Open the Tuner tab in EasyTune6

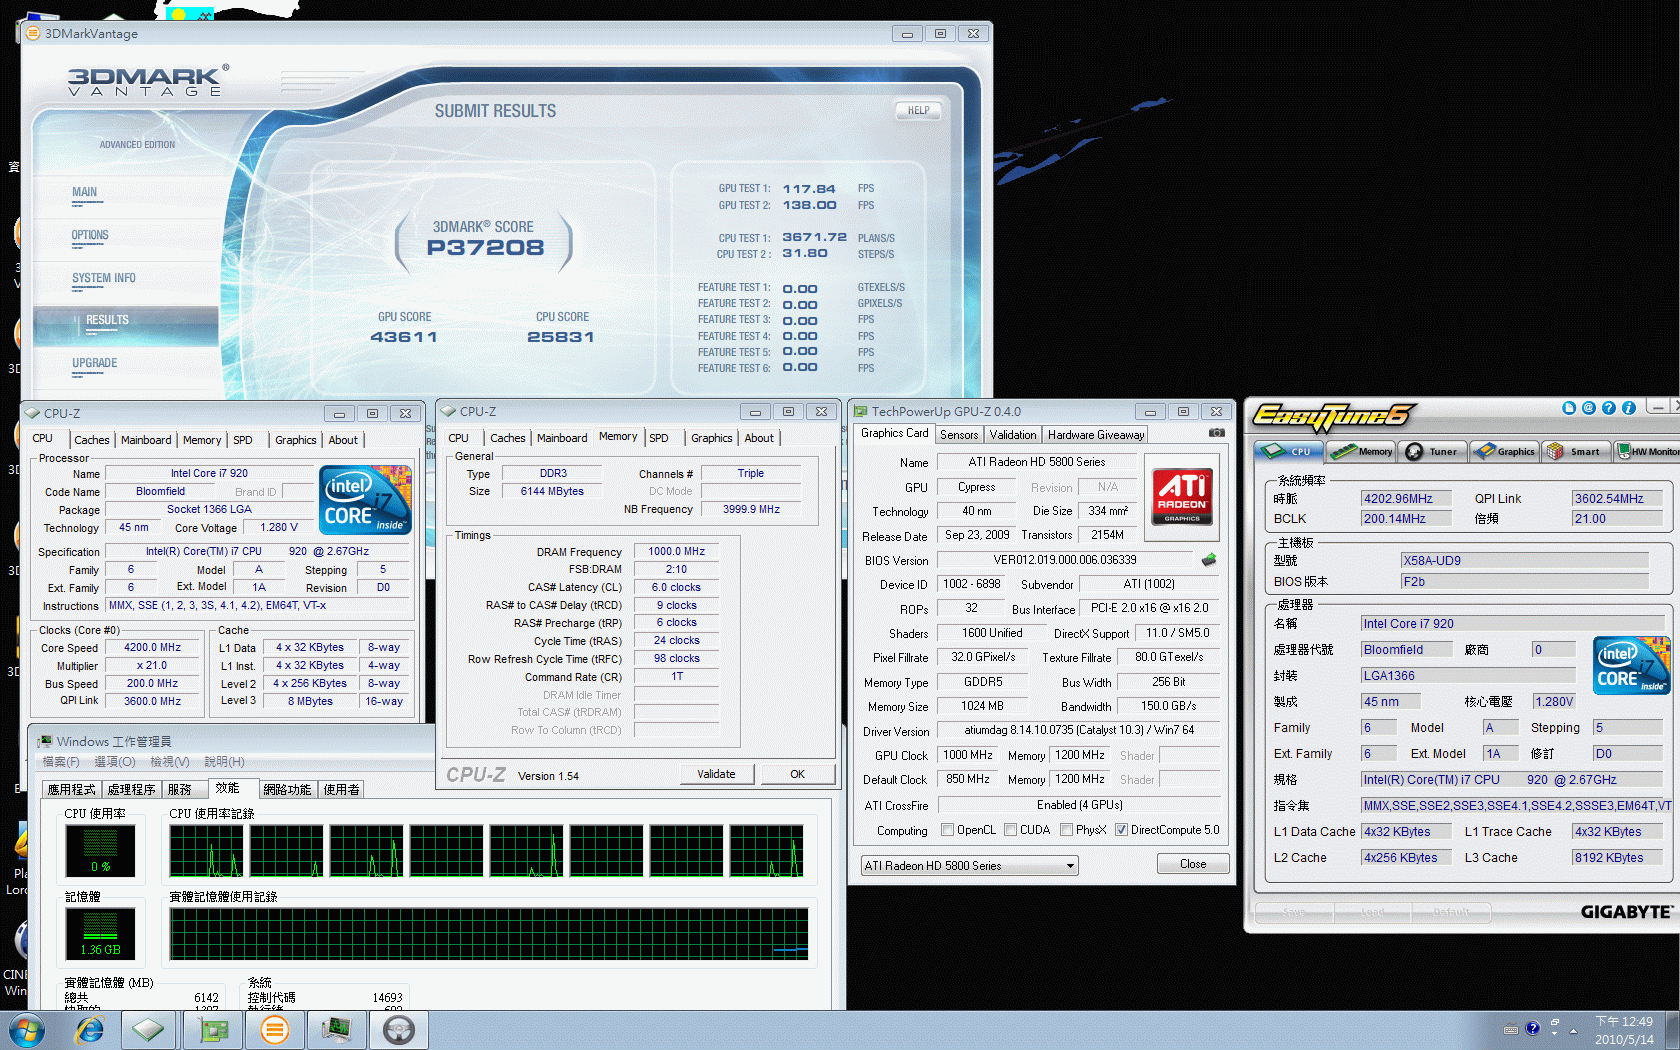1433,452
